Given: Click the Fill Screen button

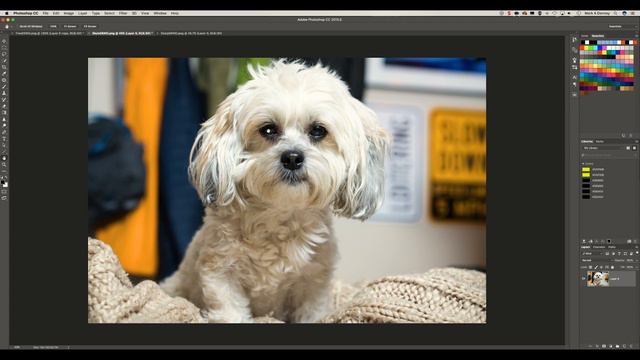Looking at the screenshot, I should pyautogui.click(x=90, y=26).
